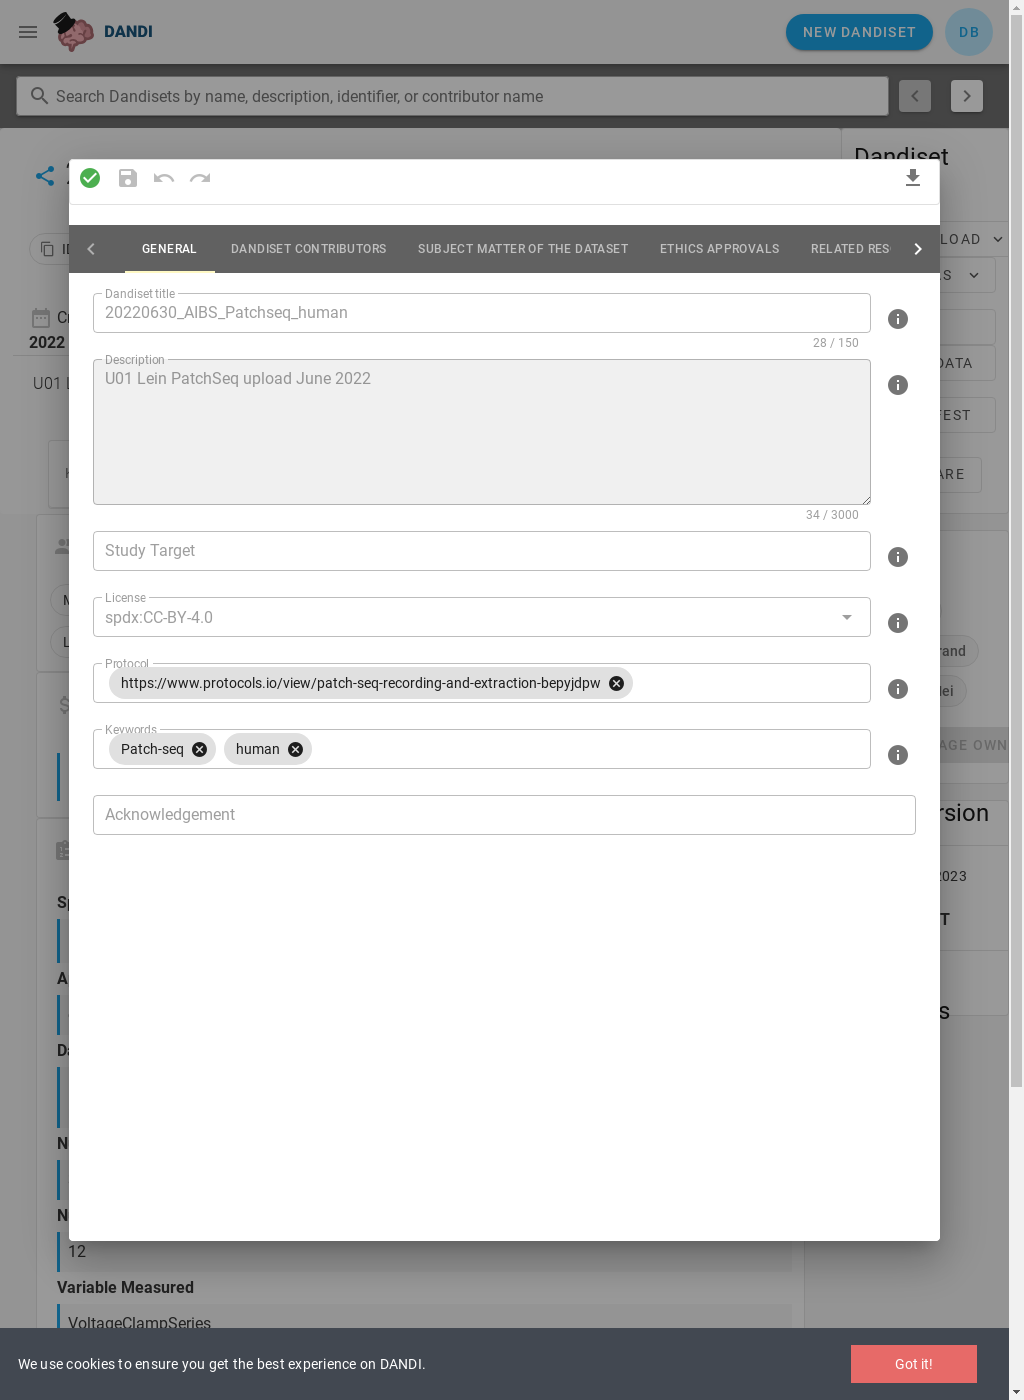The width and height of the screenshot is (1024, 1400).
Task: Click into the Dandiset title field
Action: (x=481, y=313)
